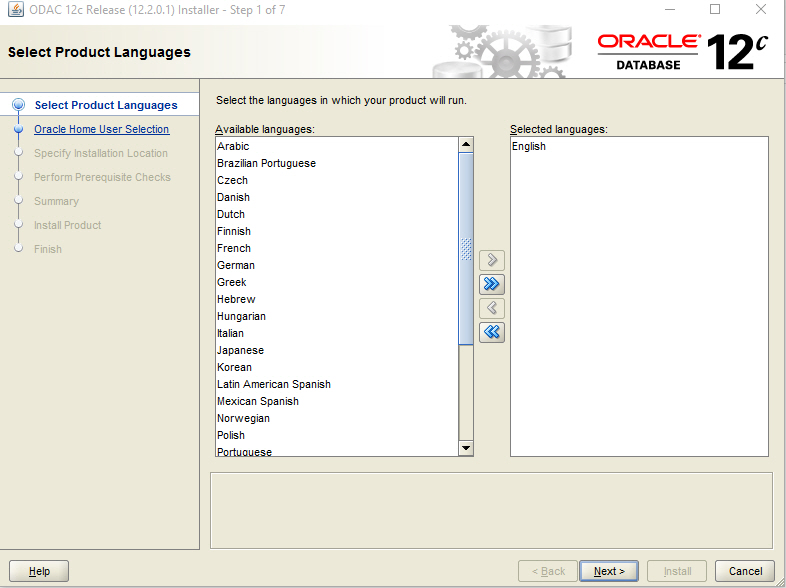Highlight Japanese in available languages
The width and height of the screenshot is (786, 588).
click(337, 350)
